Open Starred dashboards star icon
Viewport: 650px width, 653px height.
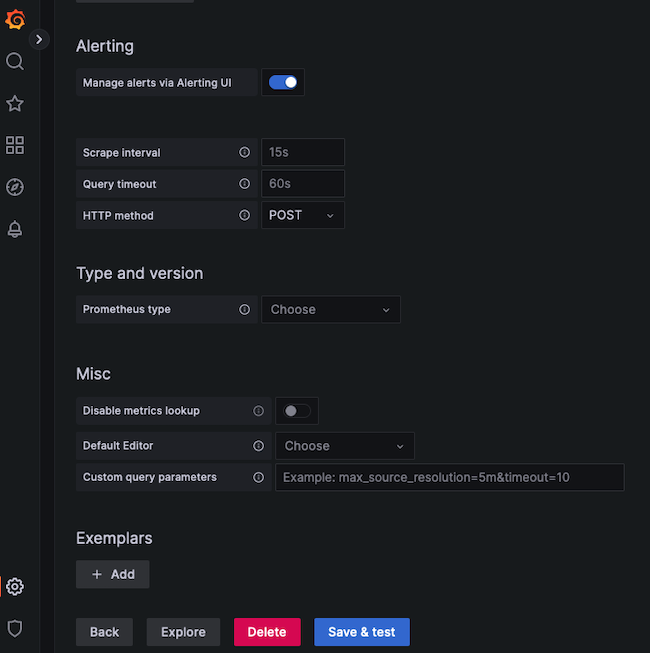(x=15, y=104)
